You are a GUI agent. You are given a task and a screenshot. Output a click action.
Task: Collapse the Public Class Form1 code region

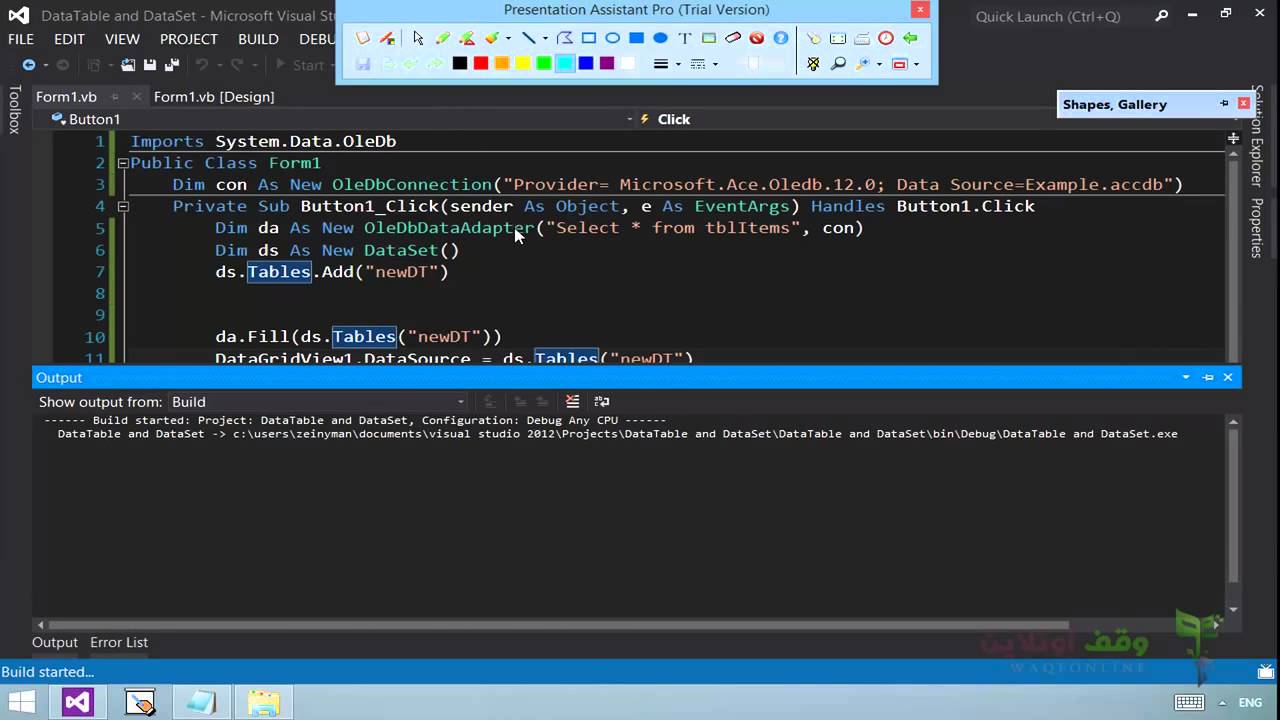pos(123,163)
